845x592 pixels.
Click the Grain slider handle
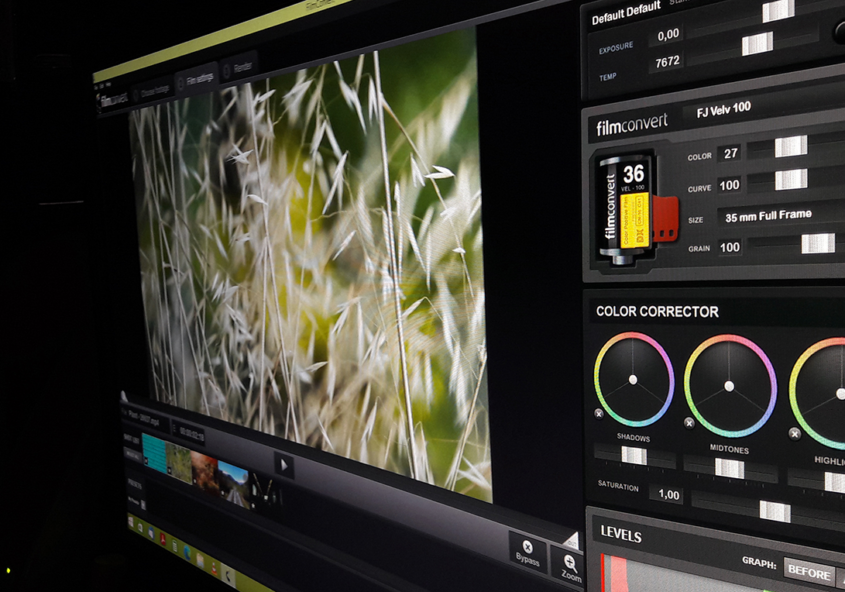click(x=817, y=243)
